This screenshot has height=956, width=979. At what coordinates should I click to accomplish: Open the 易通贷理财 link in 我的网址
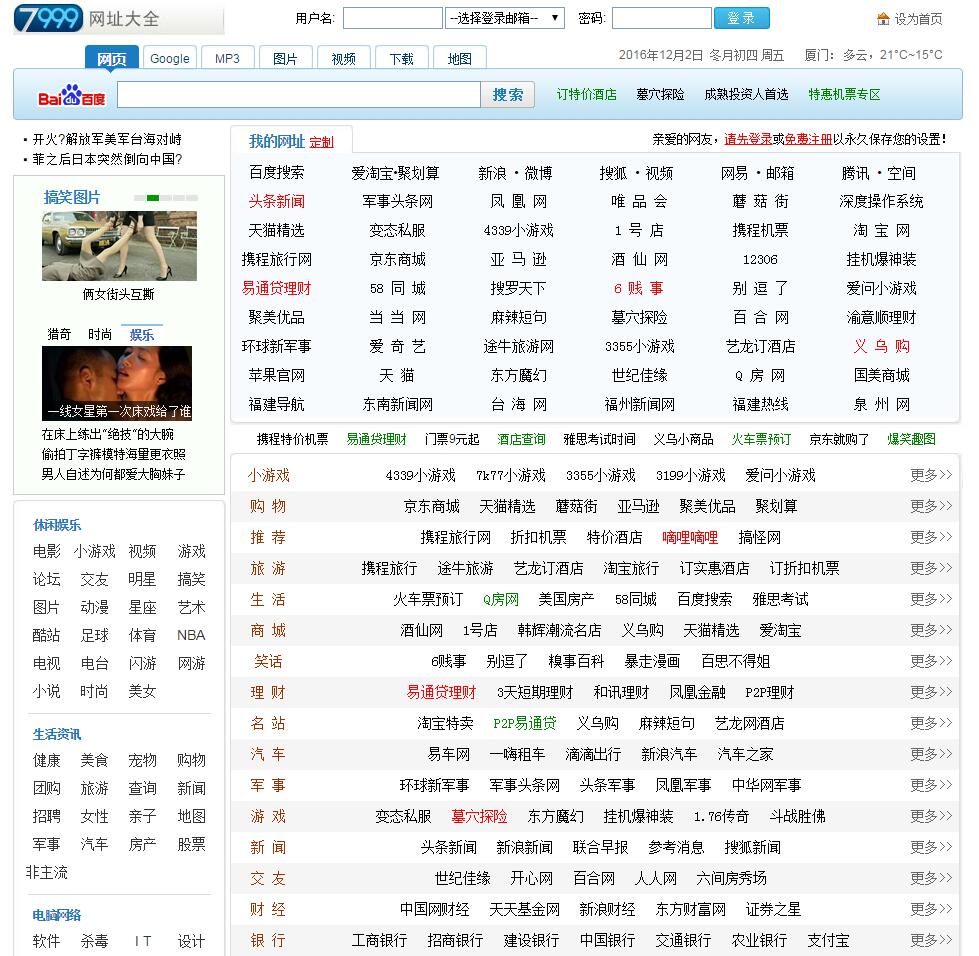pos(277,288)
